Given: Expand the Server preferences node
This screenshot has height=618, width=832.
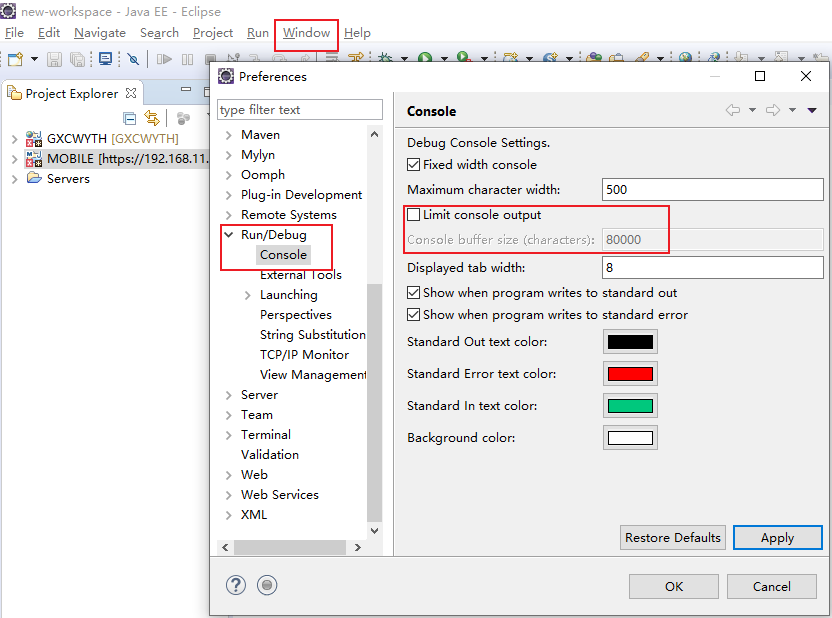Looking at the screenshot, I should (229, 395).
